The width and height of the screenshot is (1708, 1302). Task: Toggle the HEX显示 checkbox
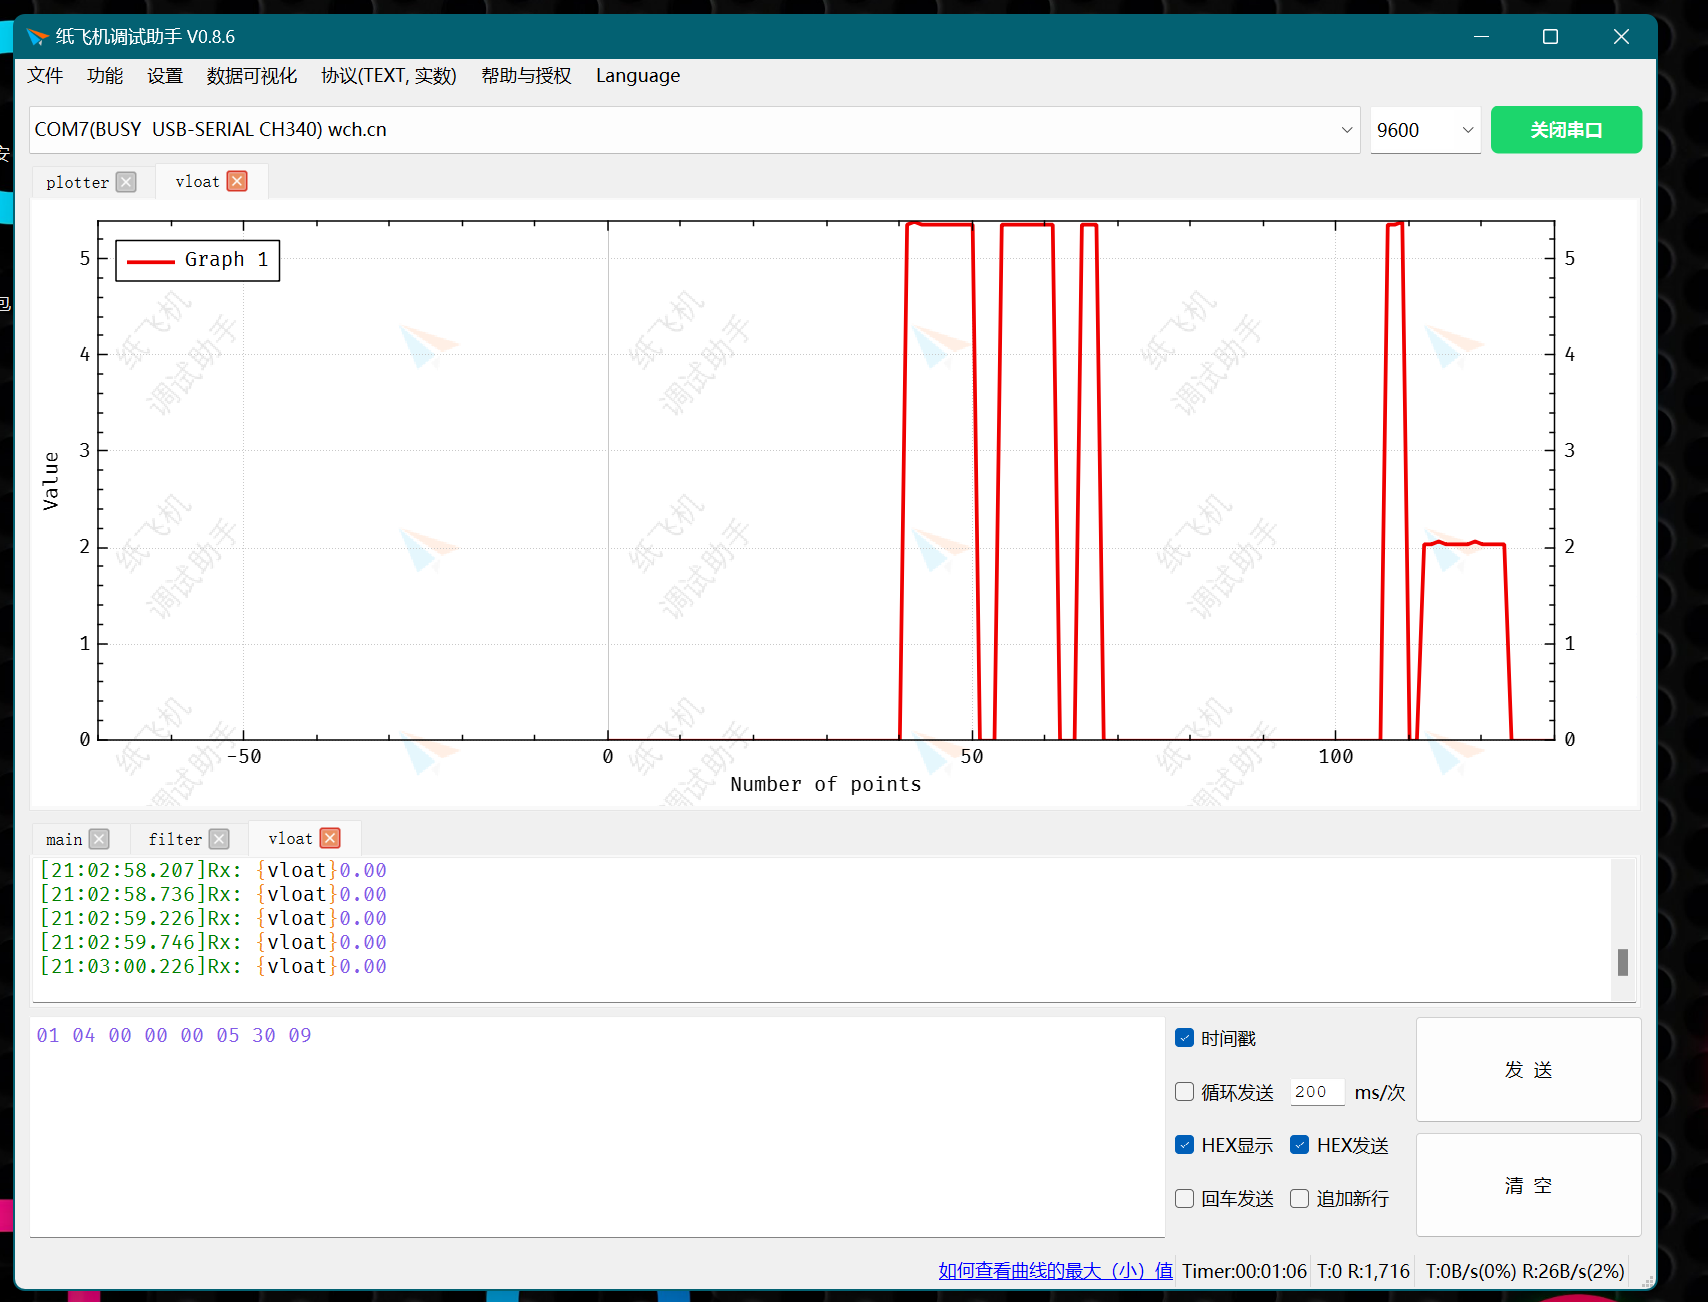pos(1185,1145)
